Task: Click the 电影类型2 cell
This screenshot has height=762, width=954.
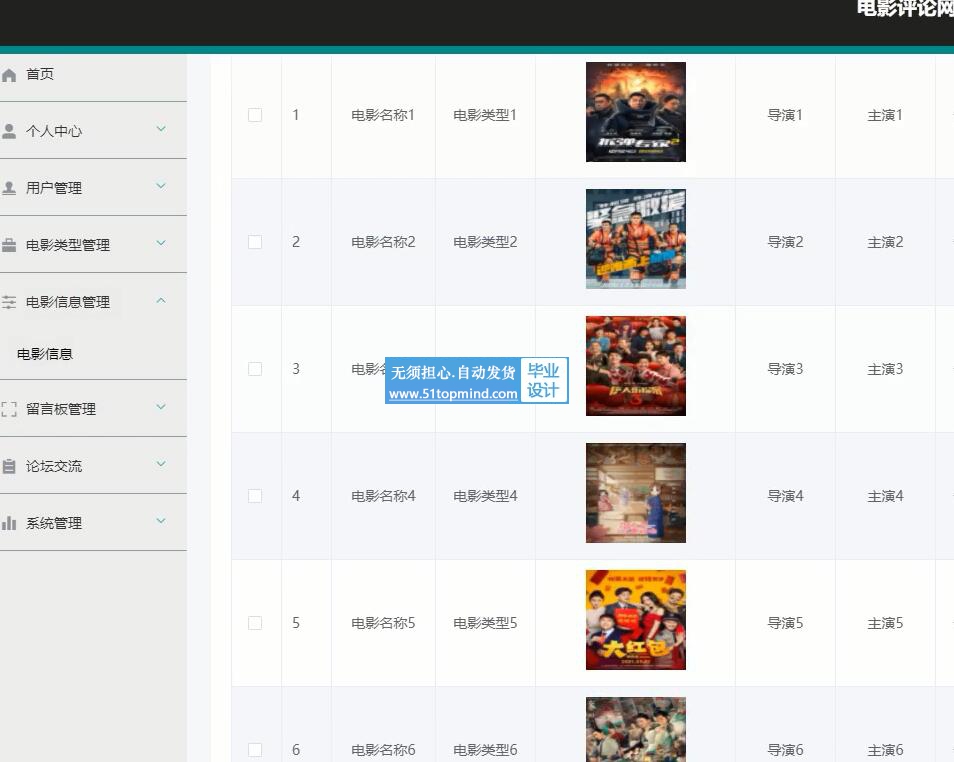Action: pyautogui.click(x=486, y=242)
